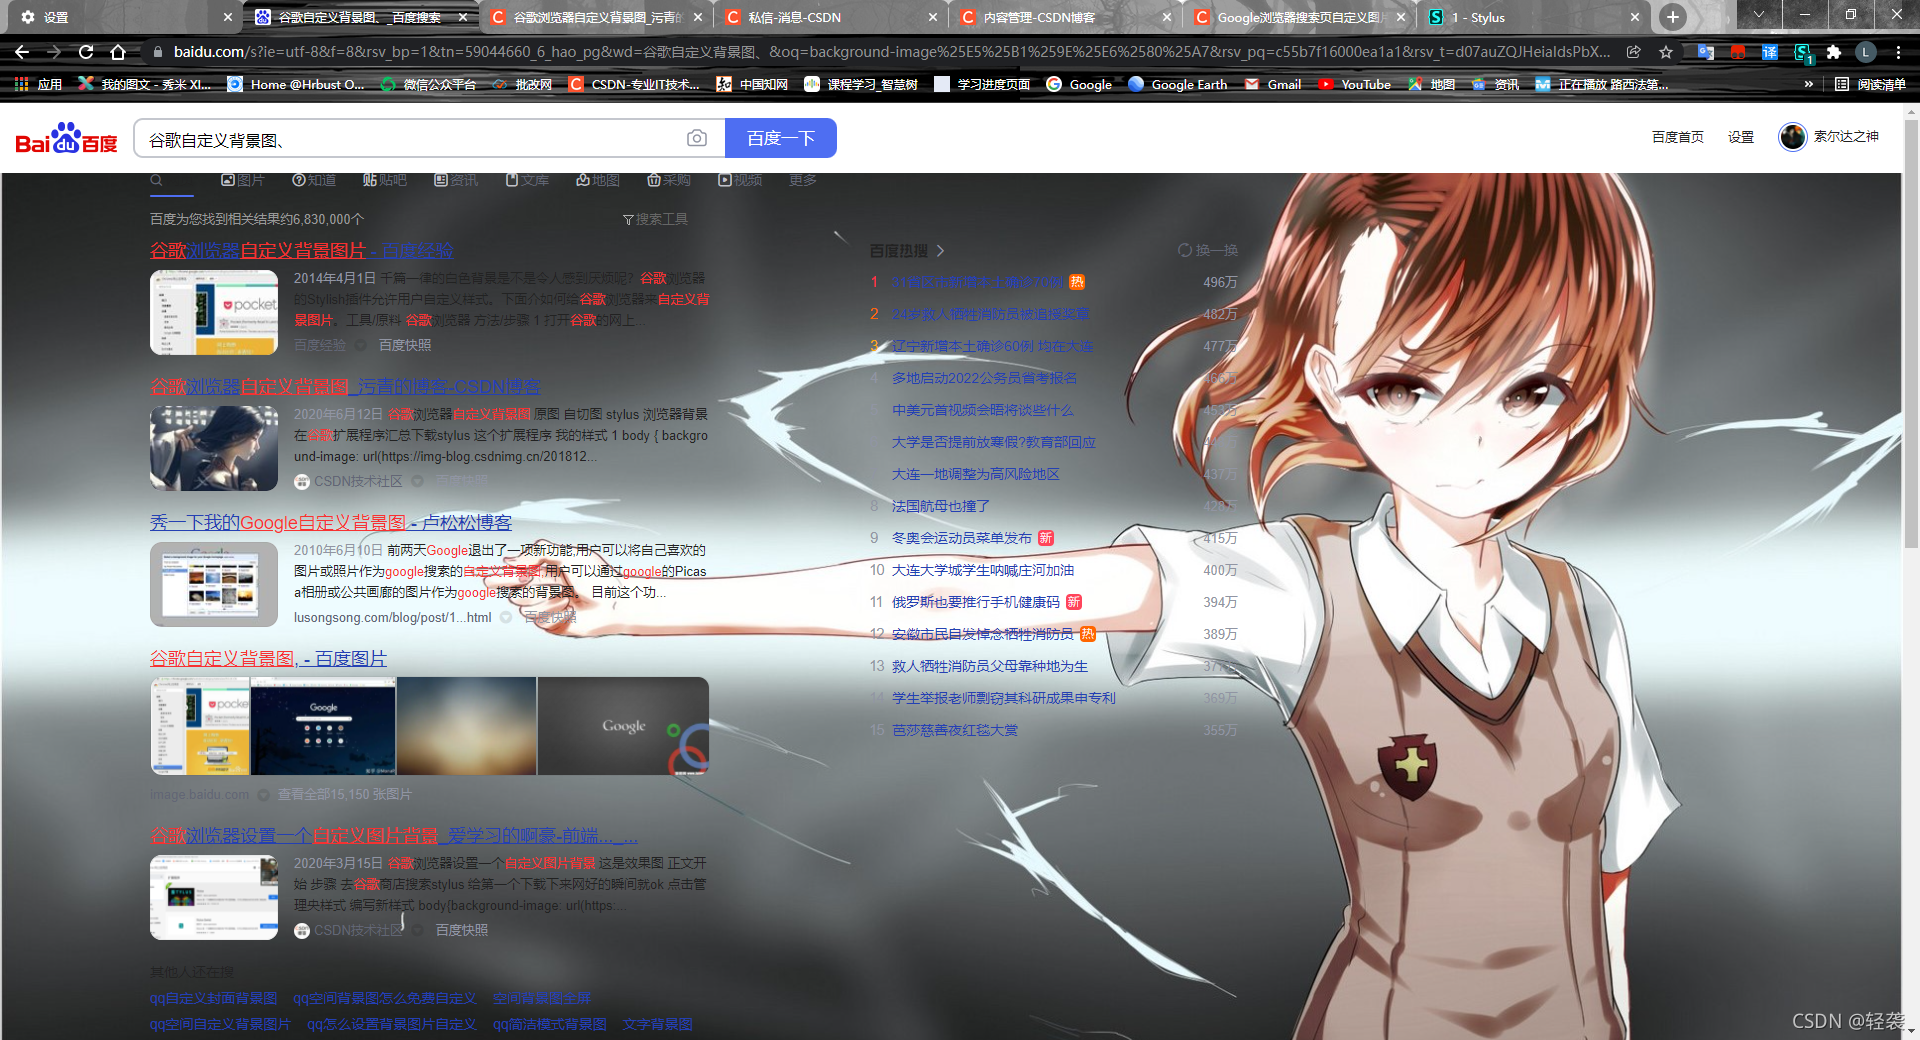Open the Extensions puzzle-piece menu
This screenshot has height=1040, width=1920.
tap(1834, 52)
